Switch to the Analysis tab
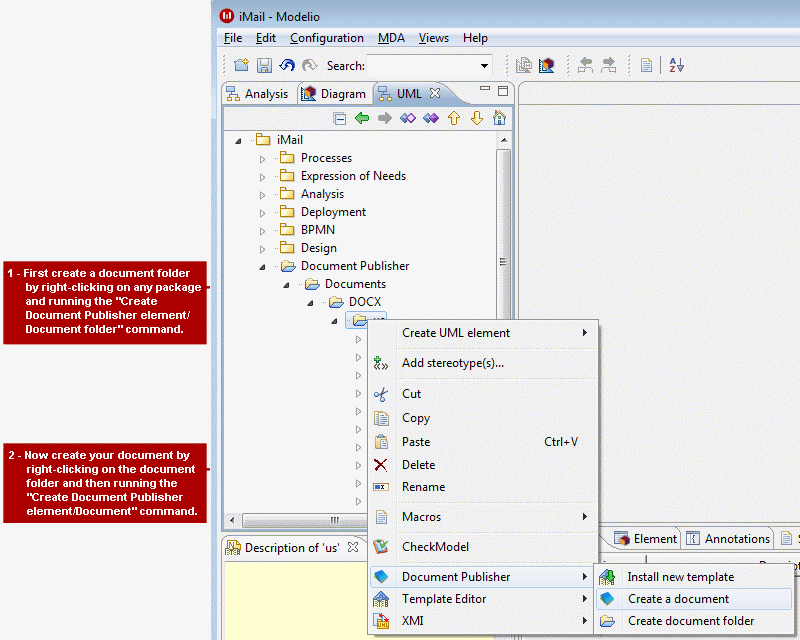Viewport: 800px width, 640px height. click(258, 94)
